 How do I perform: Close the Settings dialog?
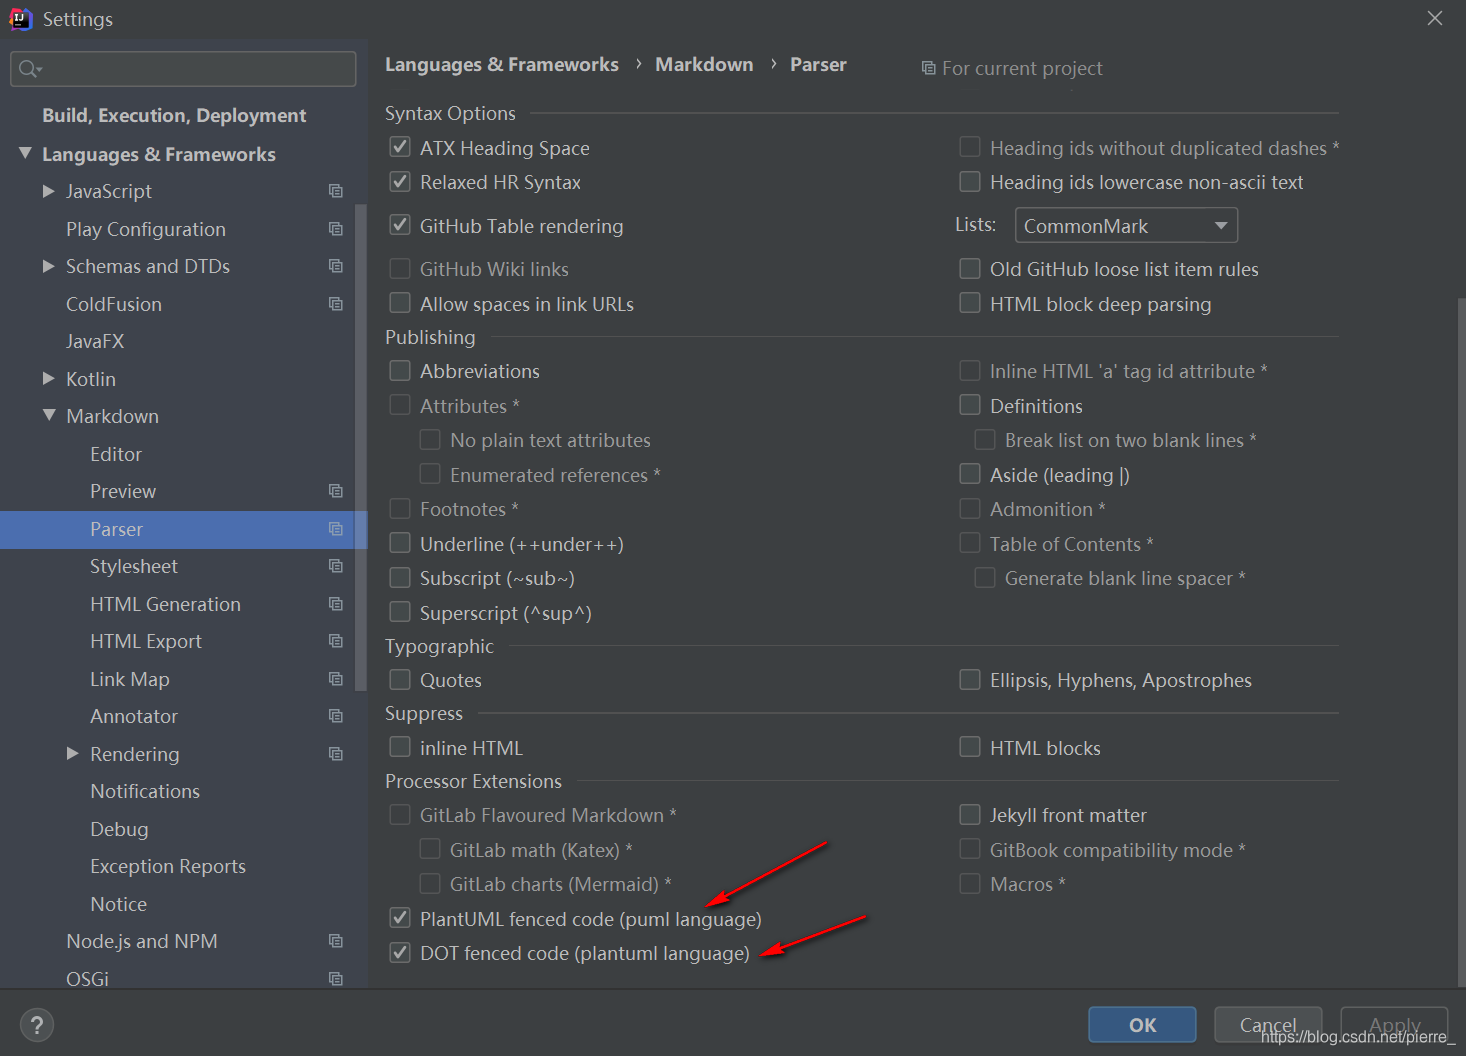pyautogui.click(x=1435, y=19)
